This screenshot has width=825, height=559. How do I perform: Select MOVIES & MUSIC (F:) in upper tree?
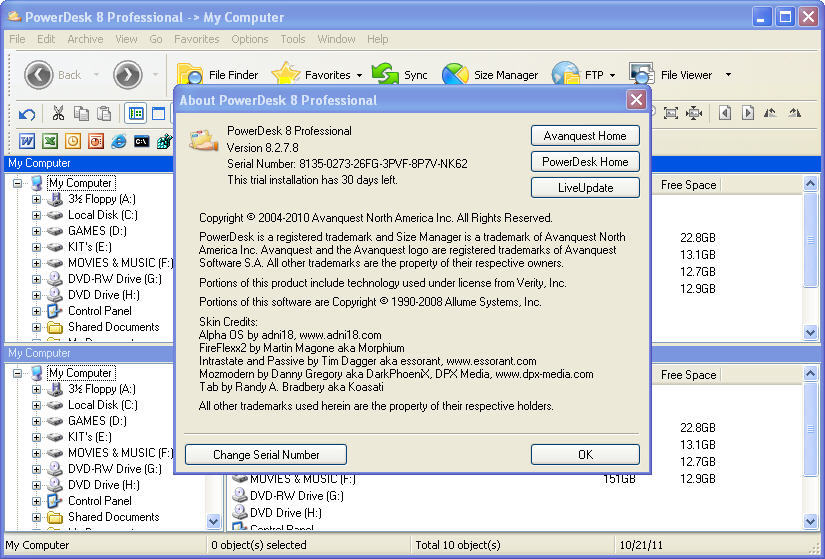point(120,263)
